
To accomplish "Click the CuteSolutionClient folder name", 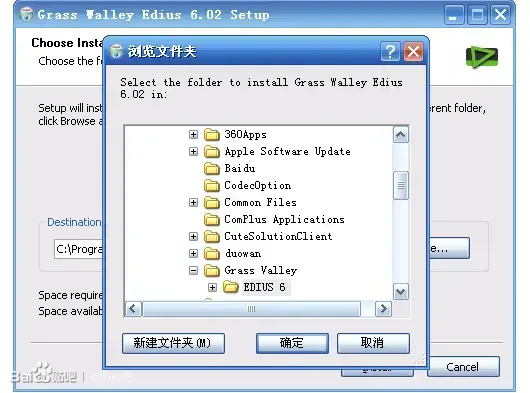I will click(x=278, y=237).
